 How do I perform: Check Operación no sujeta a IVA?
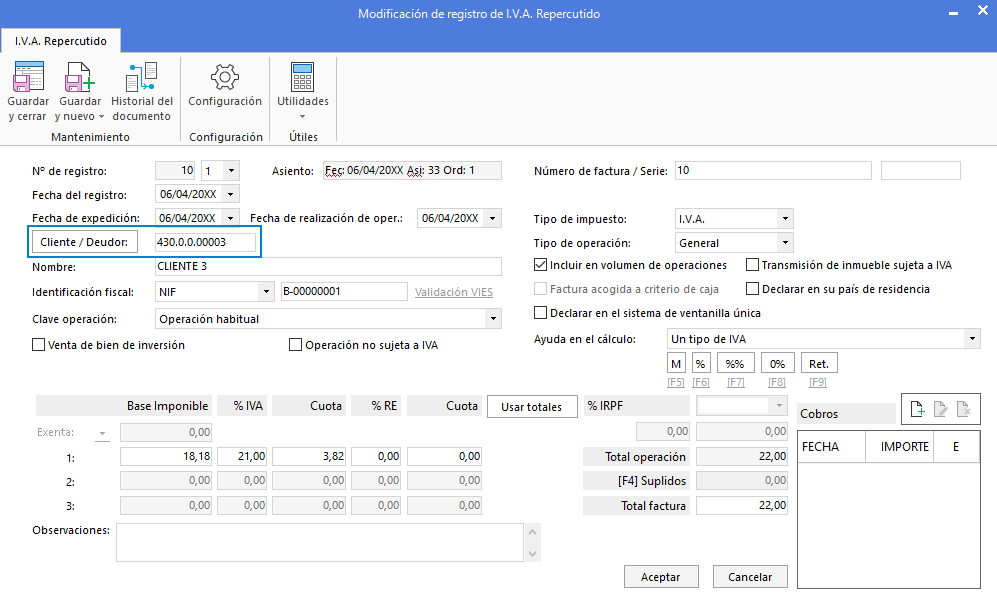click(295, 345)
